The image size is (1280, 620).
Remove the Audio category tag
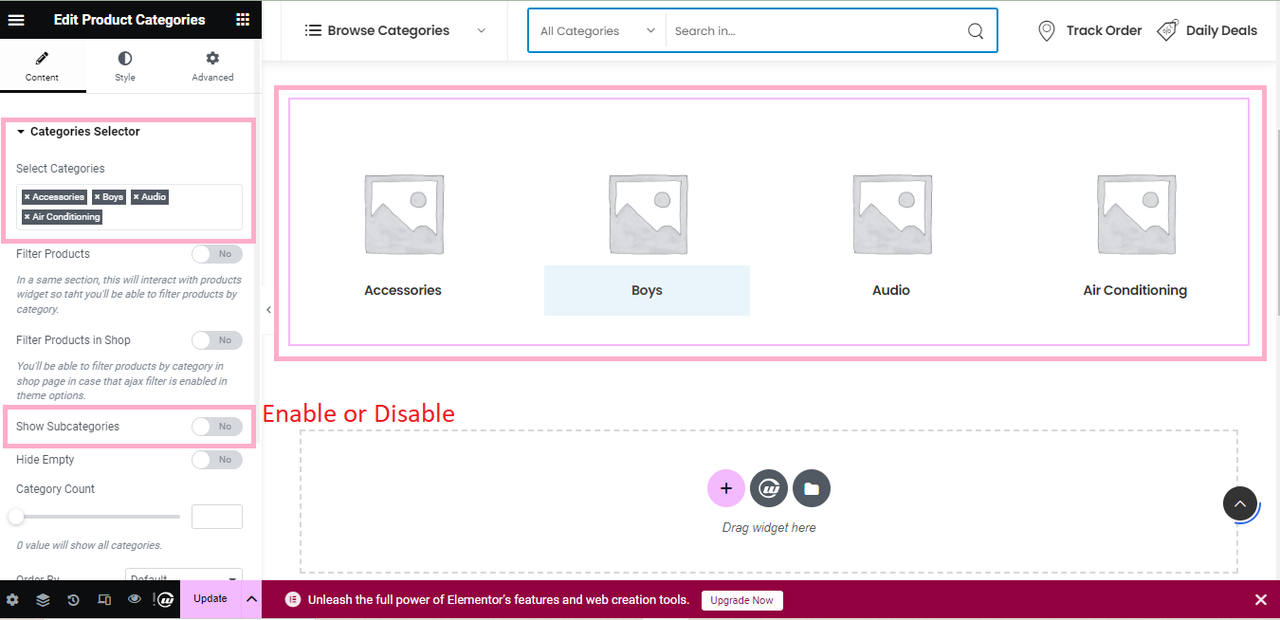coord(136,197)
